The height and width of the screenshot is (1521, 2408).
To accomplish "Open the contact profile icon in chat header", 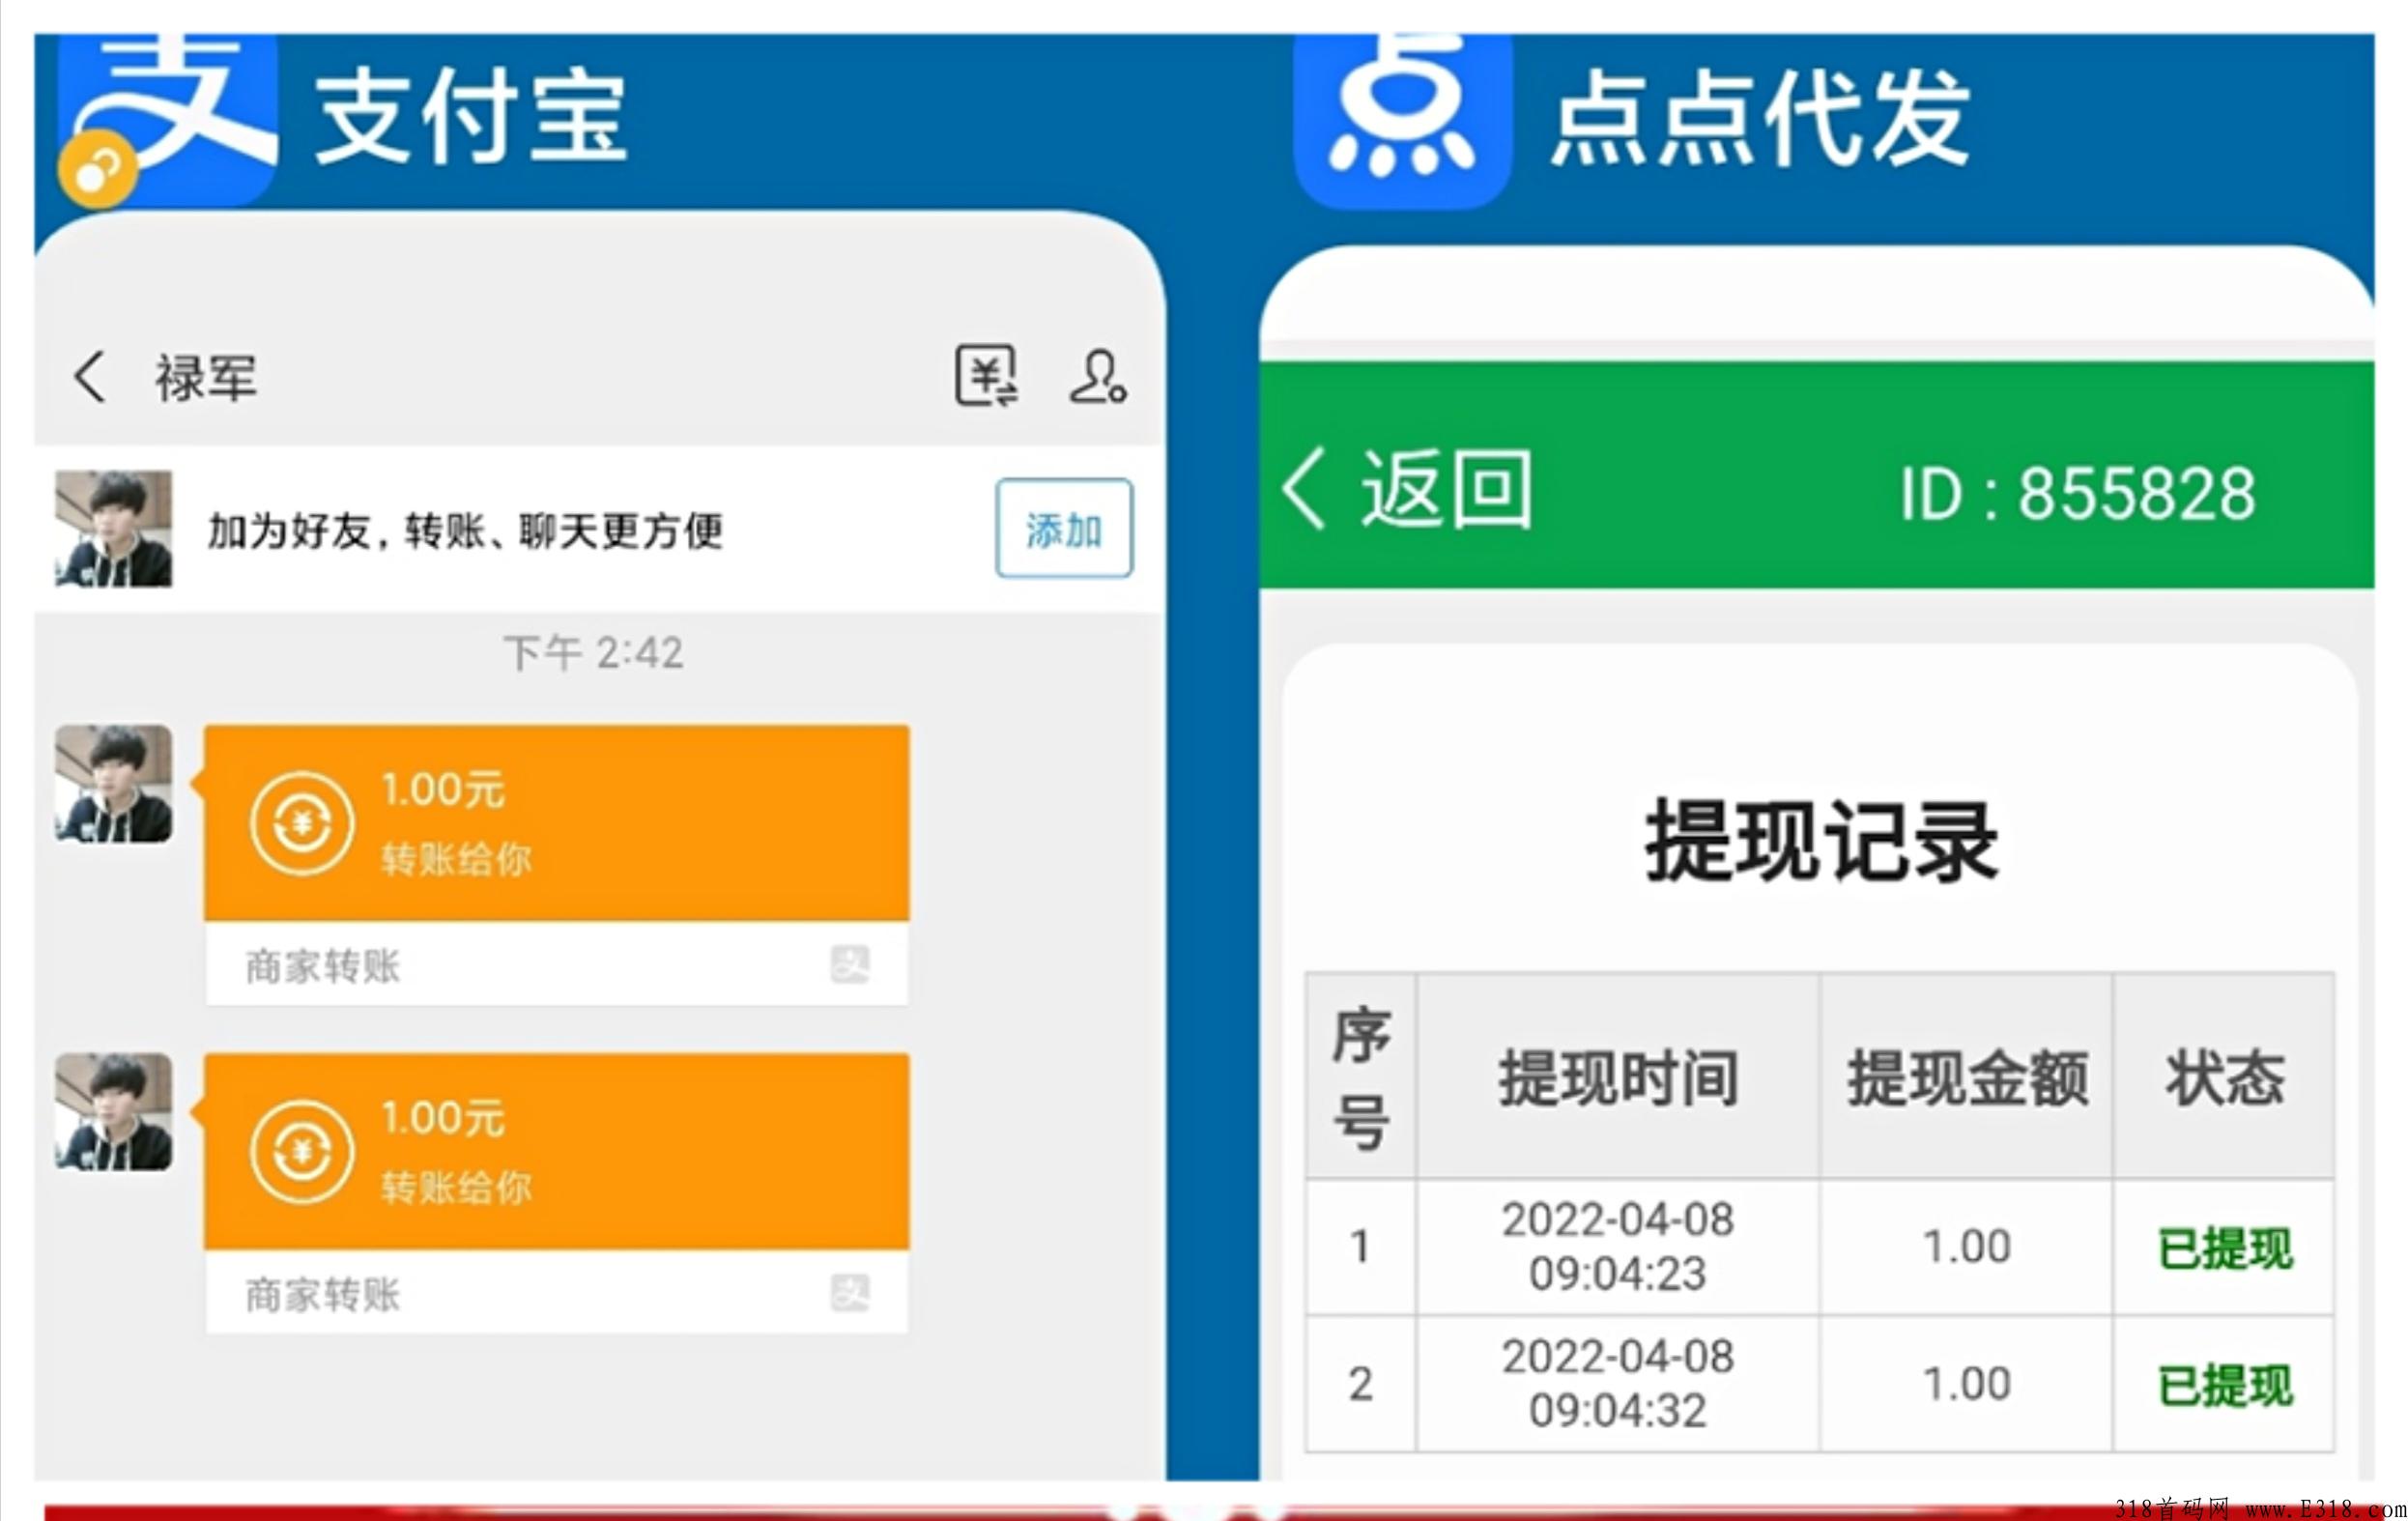I will 1098,376.
